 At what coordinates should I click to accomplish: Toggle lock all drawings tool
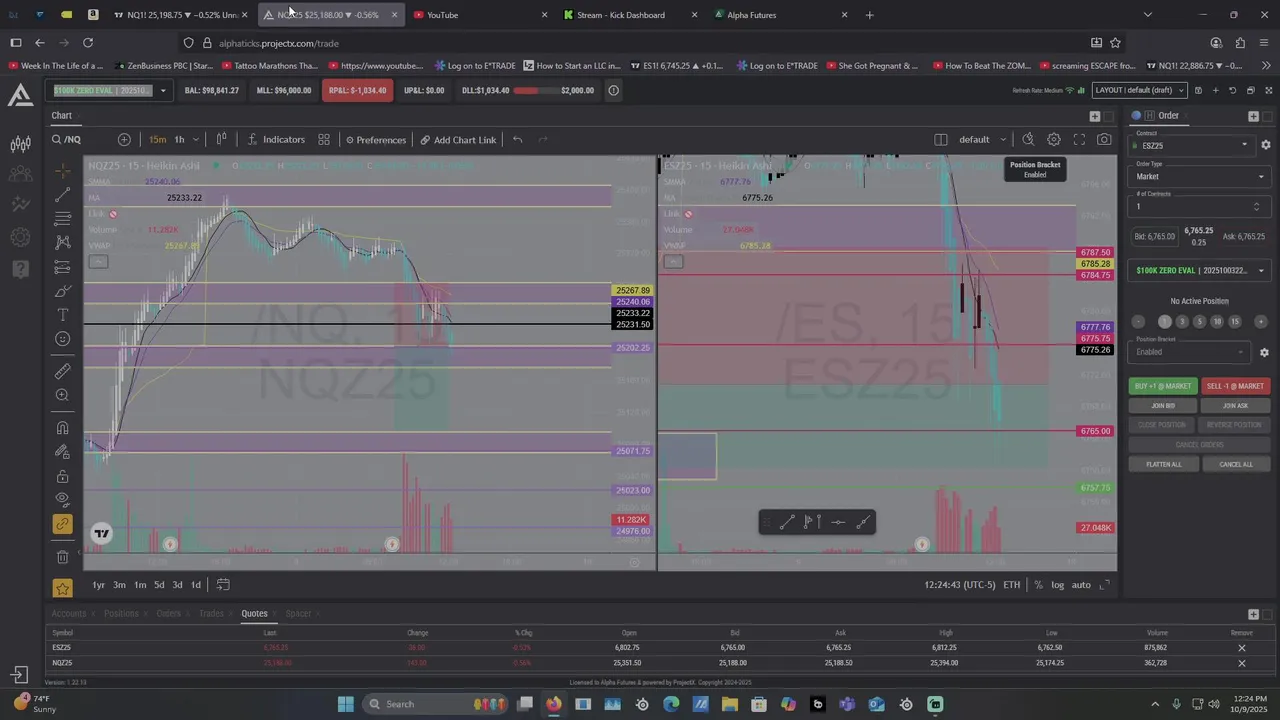click(62, 476)
